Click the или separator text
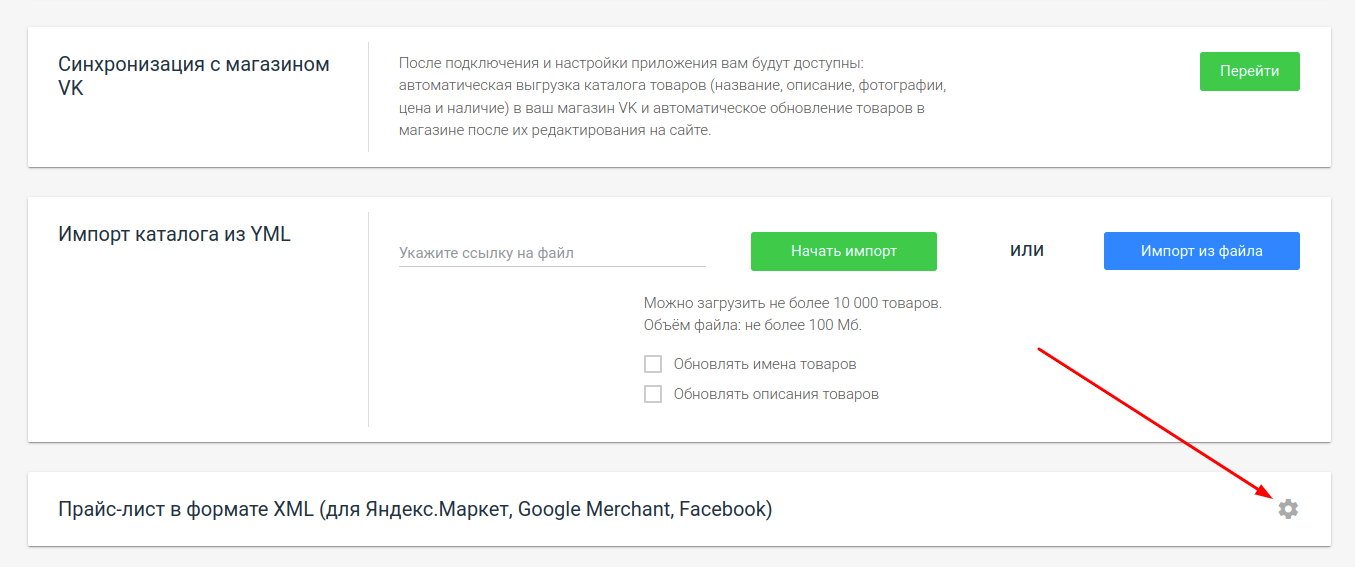 pos(1027,250)
